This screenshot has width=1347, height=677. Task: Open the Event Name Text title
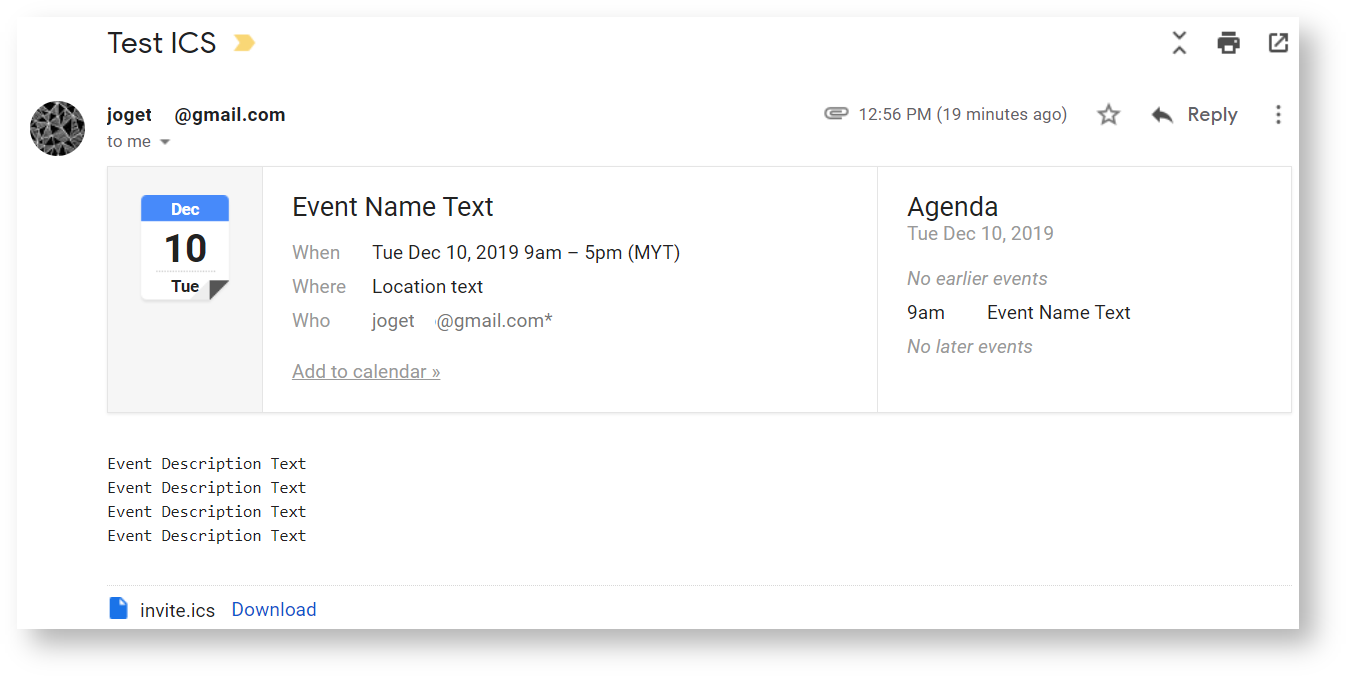click(393, 207)
